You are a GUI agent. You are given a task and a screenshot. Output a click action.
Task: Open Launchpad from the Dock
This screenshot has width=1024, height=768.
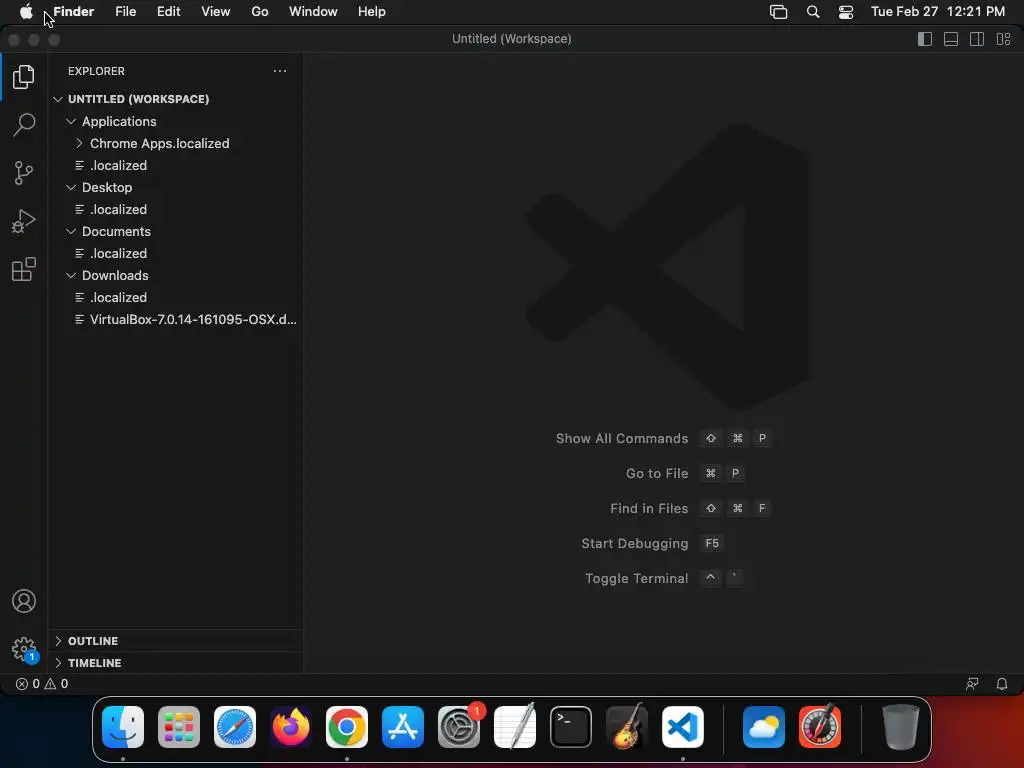click(179, 727)
